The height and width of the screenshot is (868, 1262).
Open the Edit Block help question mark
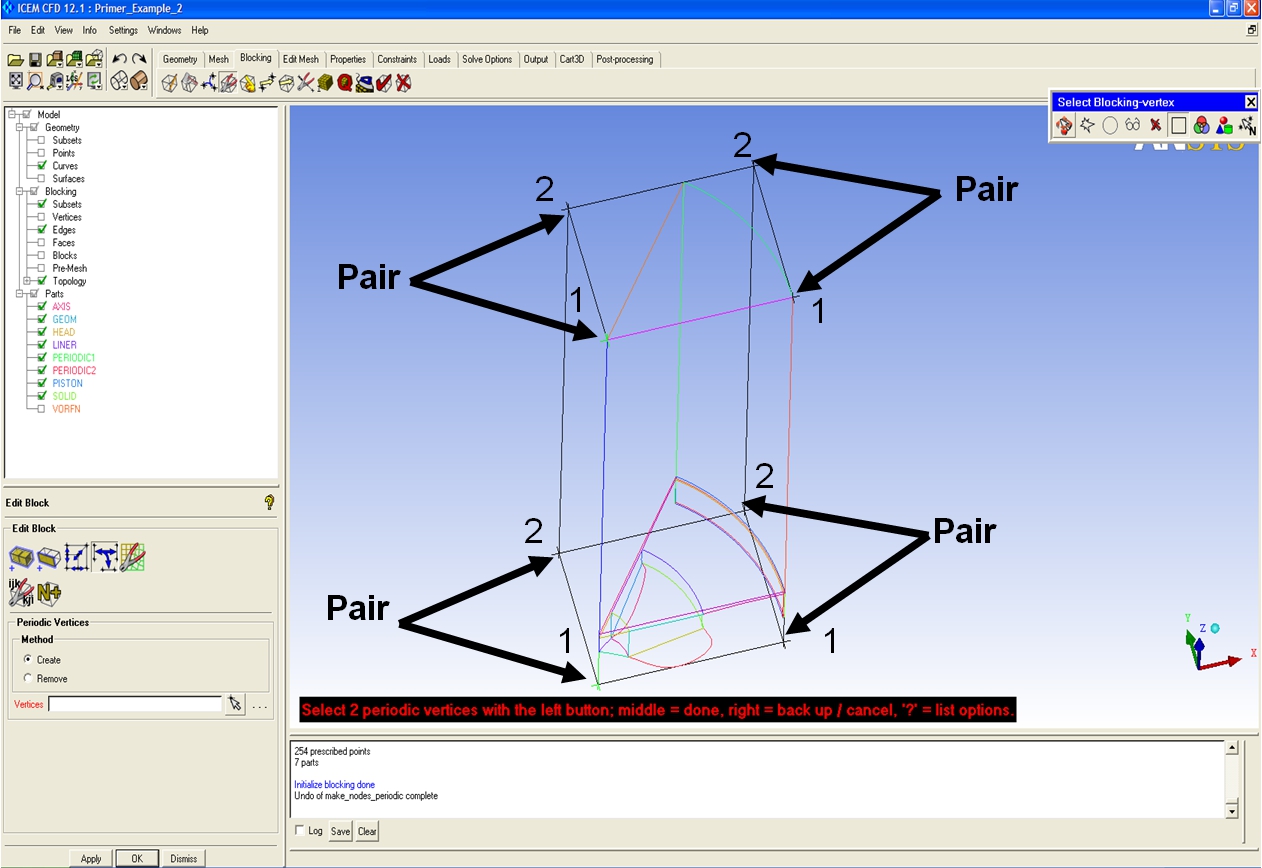pos(268,502)
